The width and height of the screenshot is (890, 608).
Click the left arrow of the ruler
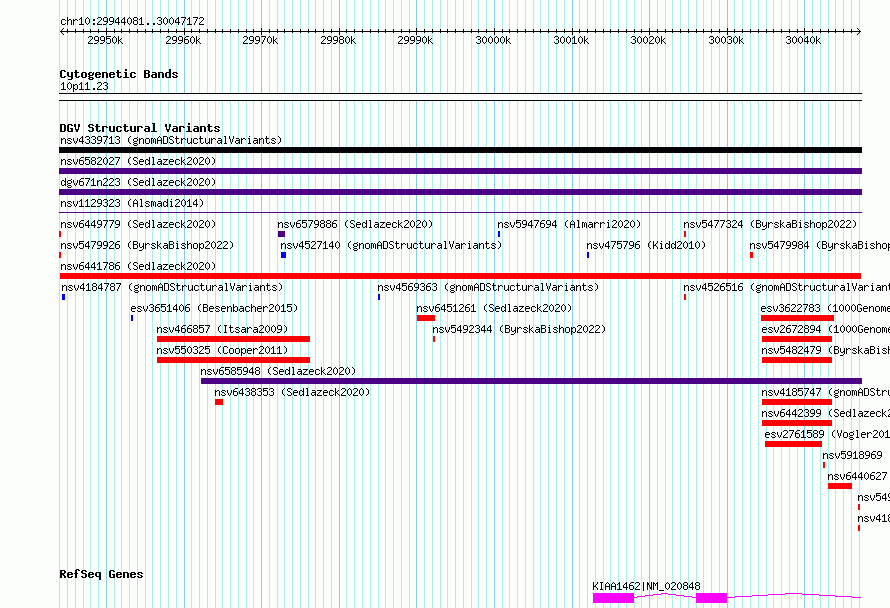click(62, 31)
